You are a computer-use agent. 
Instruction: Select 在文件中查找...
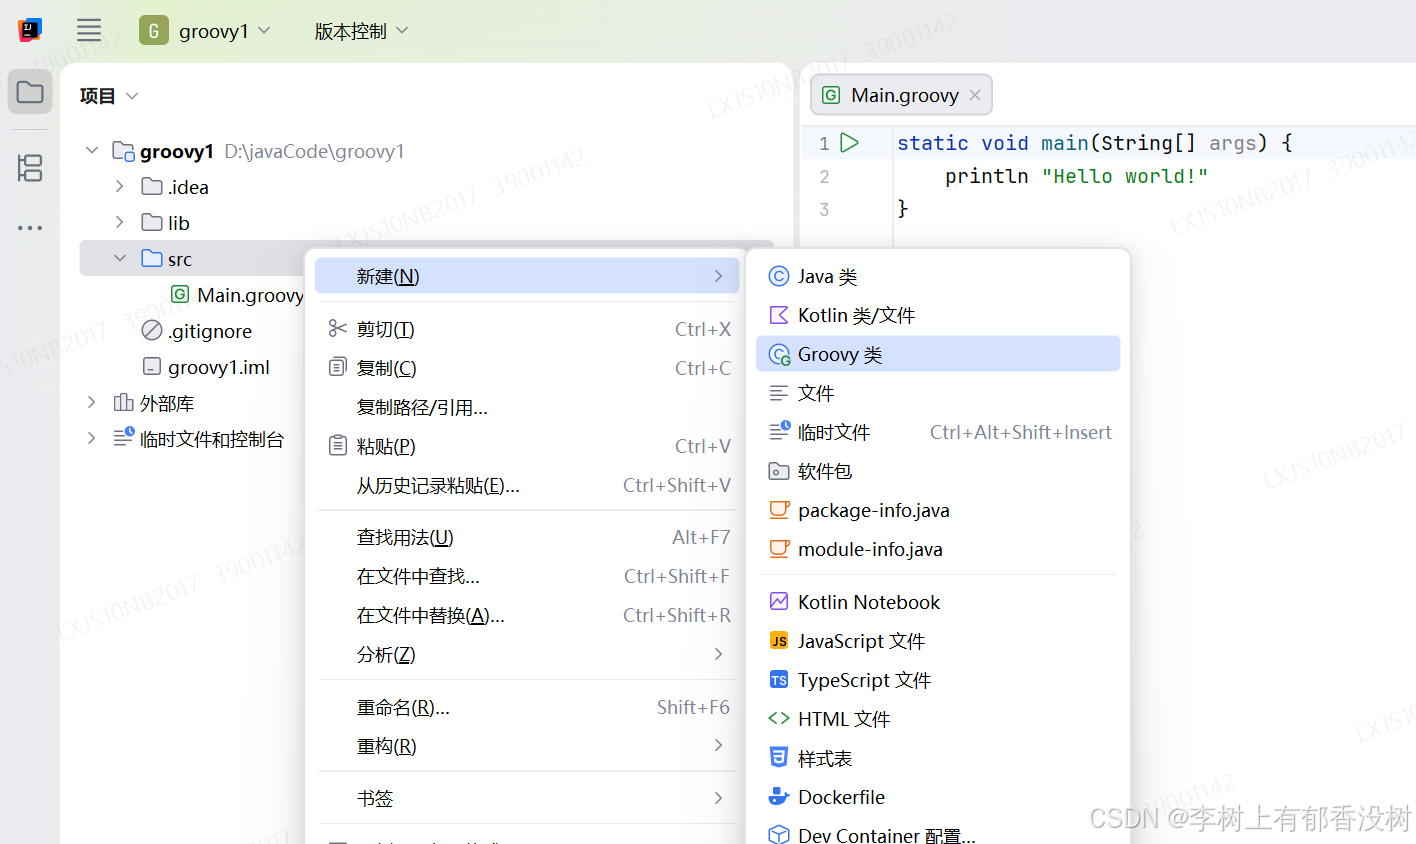click(527, 576)
